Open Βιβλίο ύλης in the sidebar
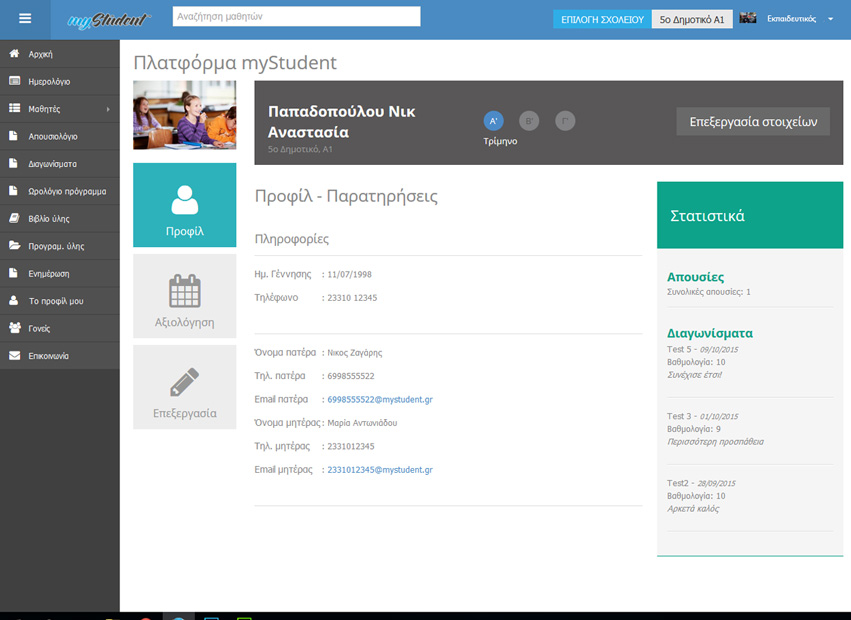851x620 pixels. (60, 218)
